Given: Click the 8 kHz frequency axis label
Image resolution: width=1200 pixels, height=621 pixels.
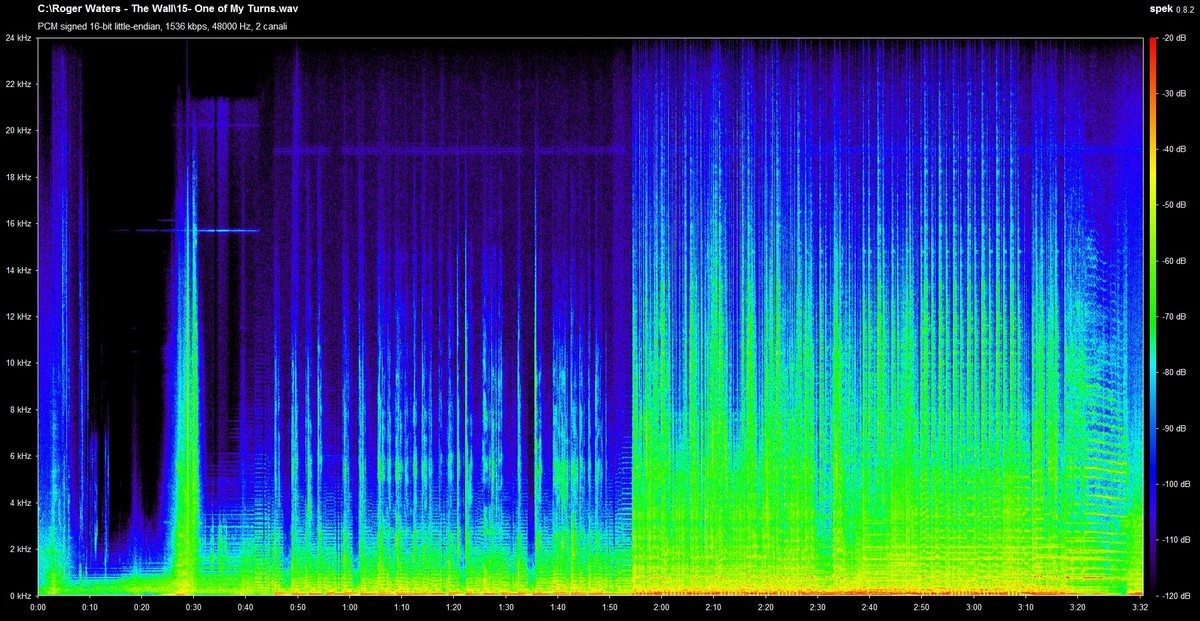Looking at the screenshot, I should (x=21, y=410).
